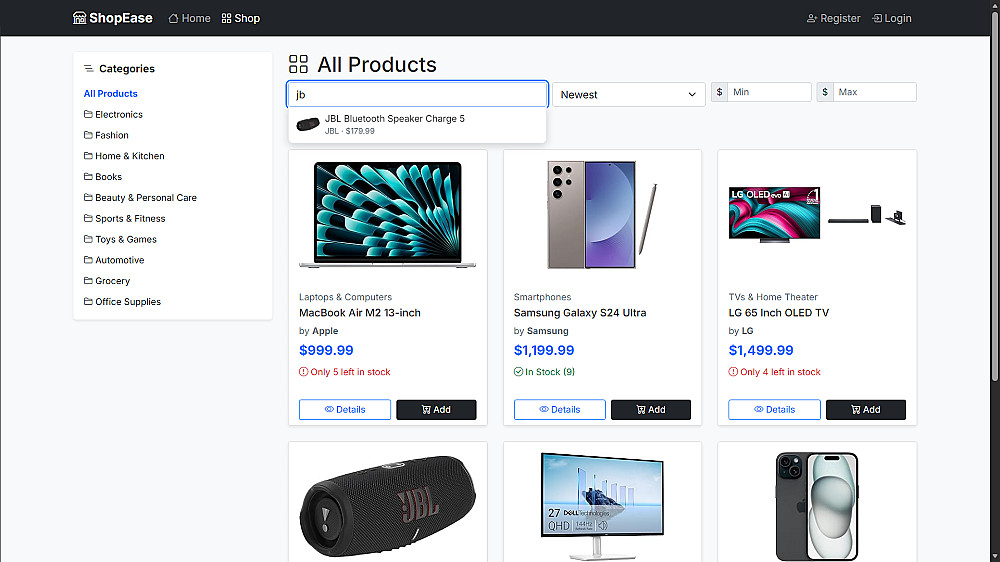Click the Automotive folder icon in sidebar

tap(88, 260)
